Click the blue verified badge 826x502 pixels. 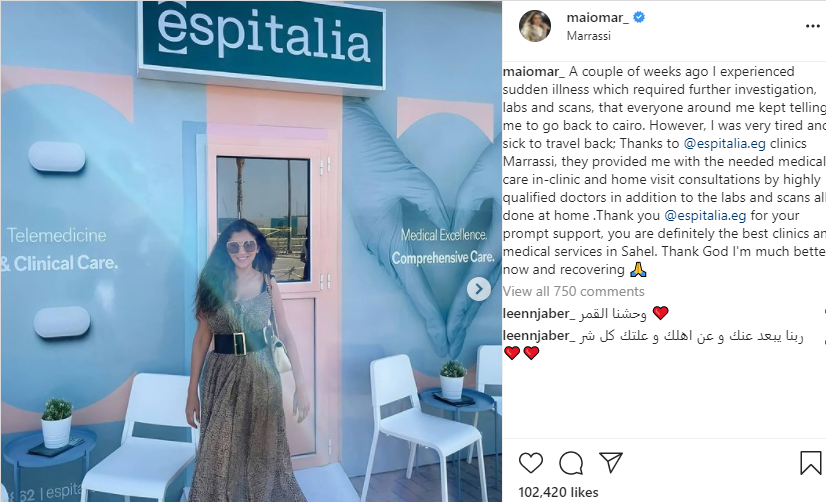pyautogui.click(x=639, y=17)
